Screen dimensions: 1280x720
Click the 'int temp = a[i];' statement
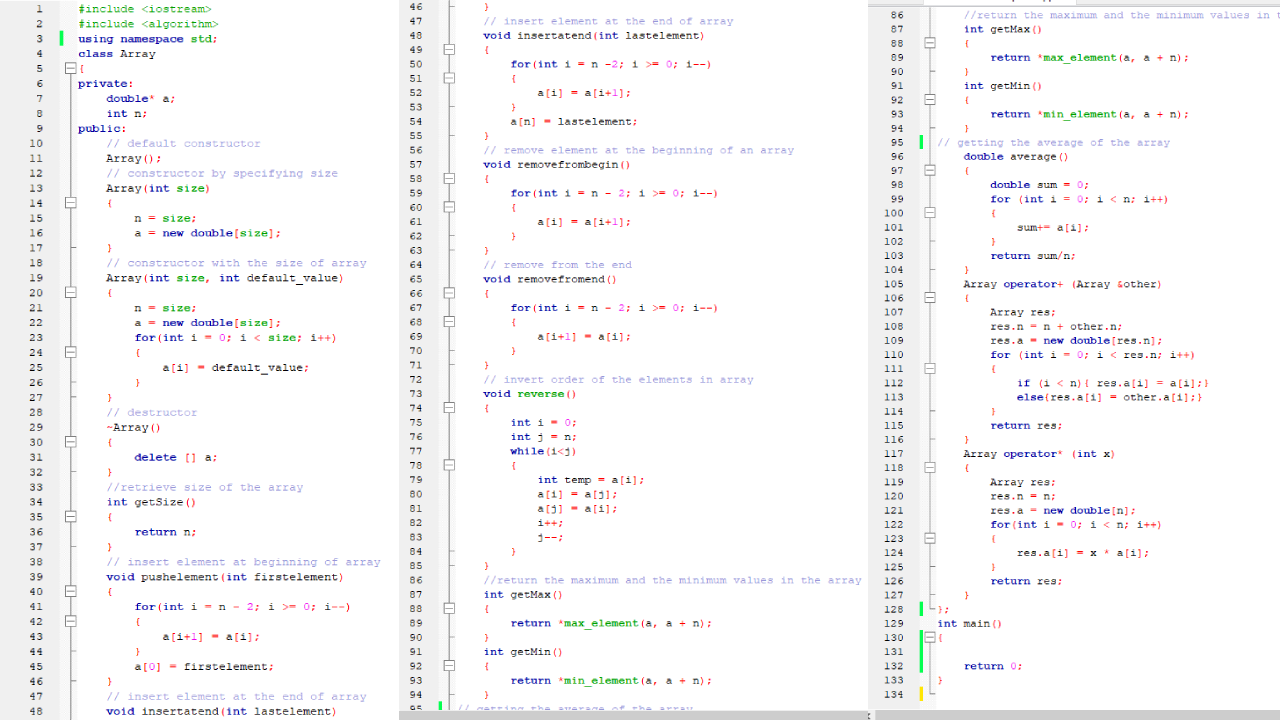[591, 480]
